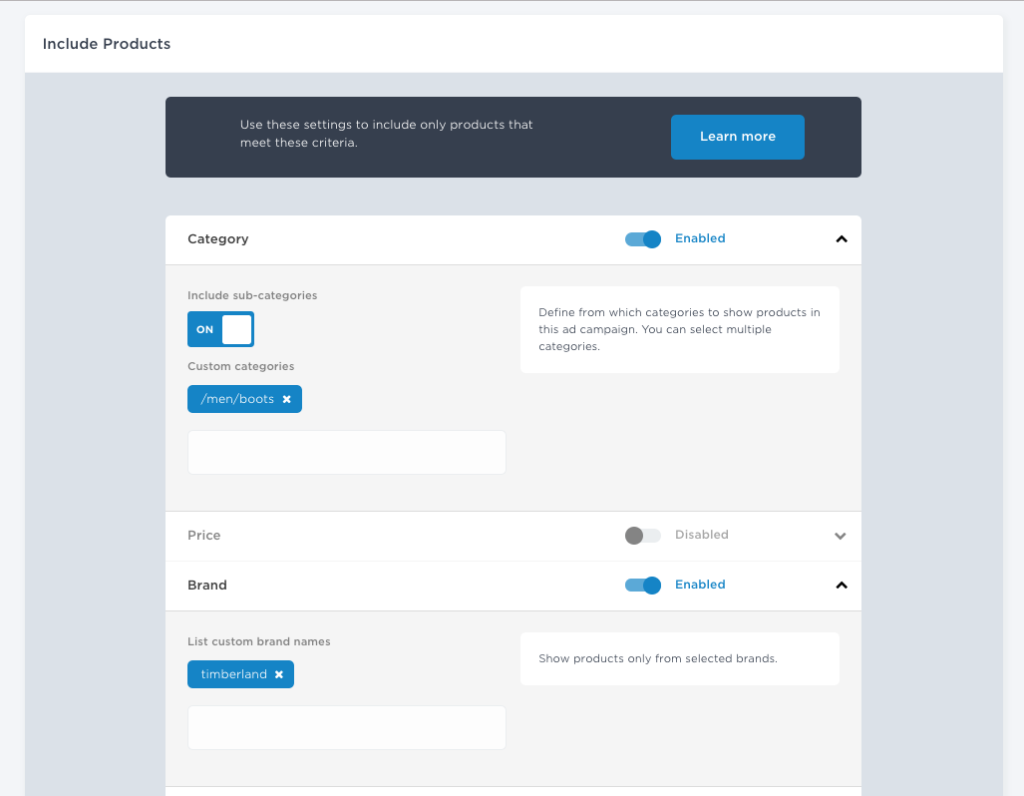Click the Enabled label beside Category
This screenshot has width=1024, height=796.
pyautogui.click(x=700, y=238)
